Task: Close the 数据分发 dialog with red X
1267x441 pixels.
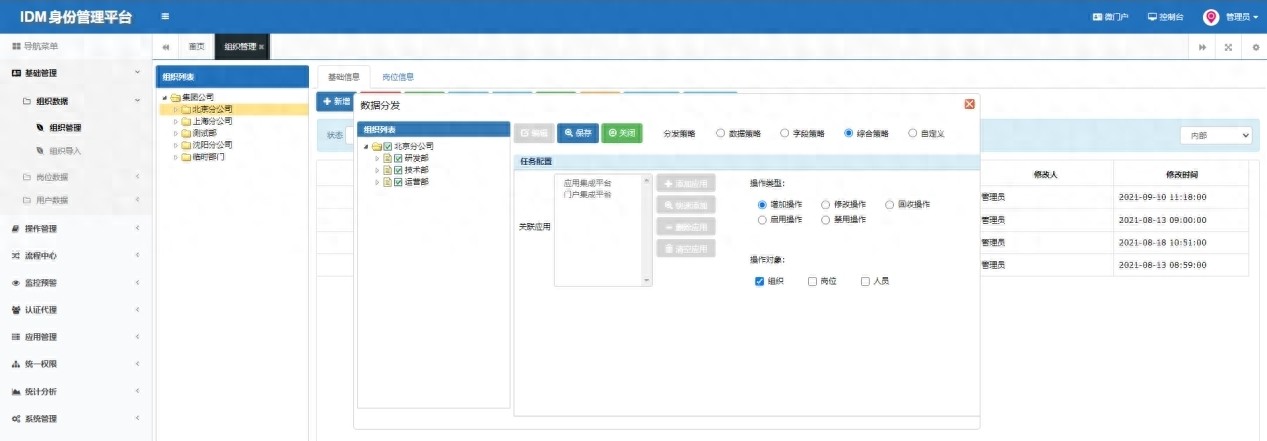Action: [969, 104]
